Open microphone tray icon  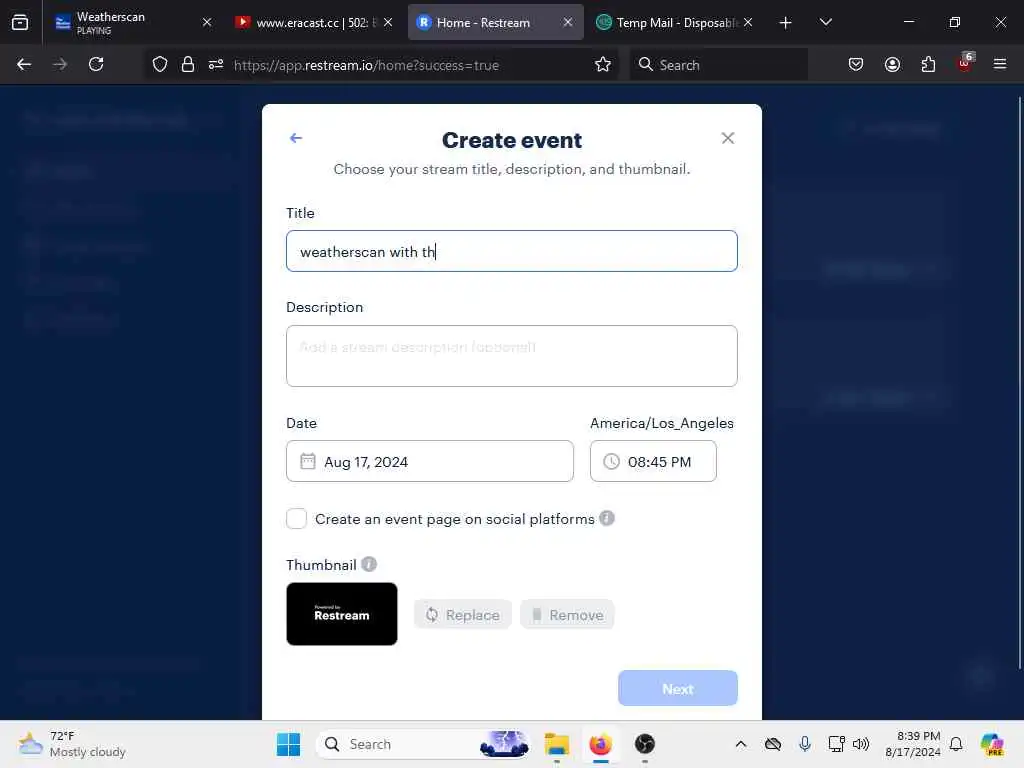coord(805,744)
